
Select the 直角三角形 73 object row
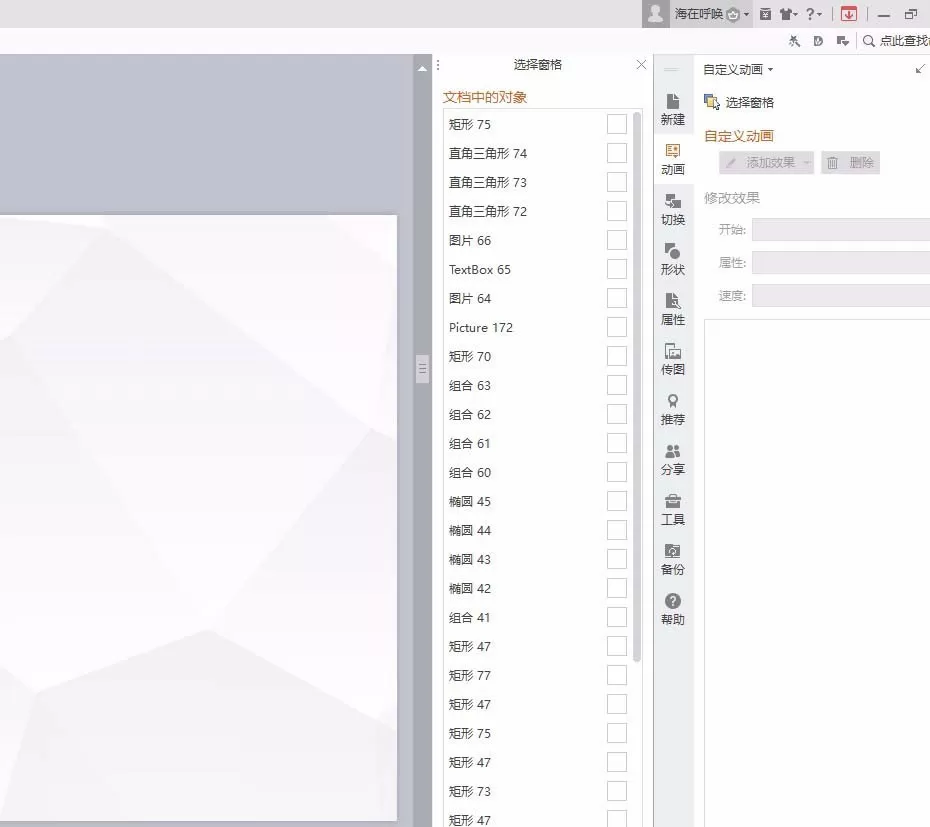coord(537,182)
